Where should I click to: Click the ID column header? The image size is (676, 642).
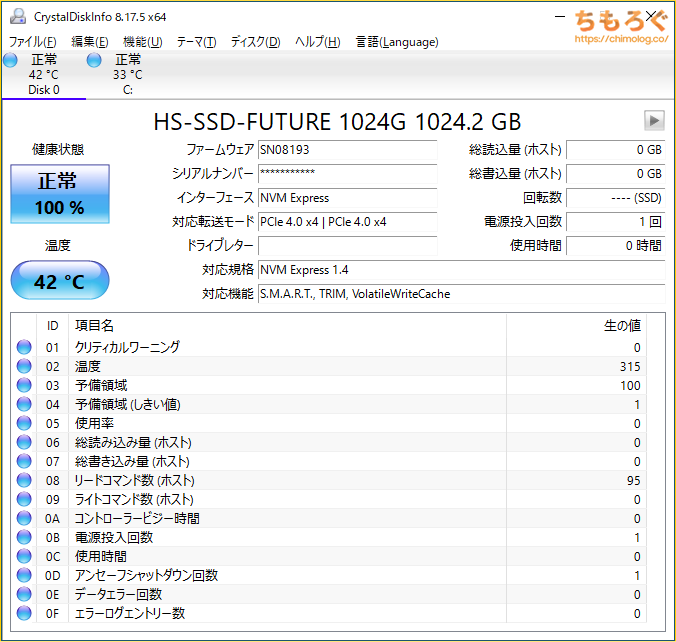(53, 326)
